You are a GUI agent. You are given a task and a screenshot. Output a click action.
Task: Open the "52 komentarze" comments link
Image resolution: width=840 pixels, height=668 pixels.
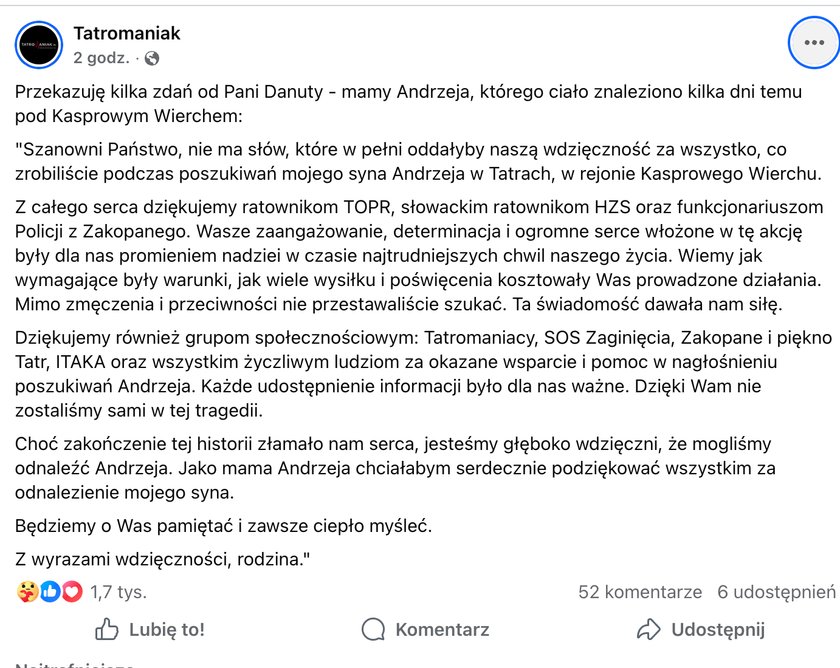(x=640, y=592)
